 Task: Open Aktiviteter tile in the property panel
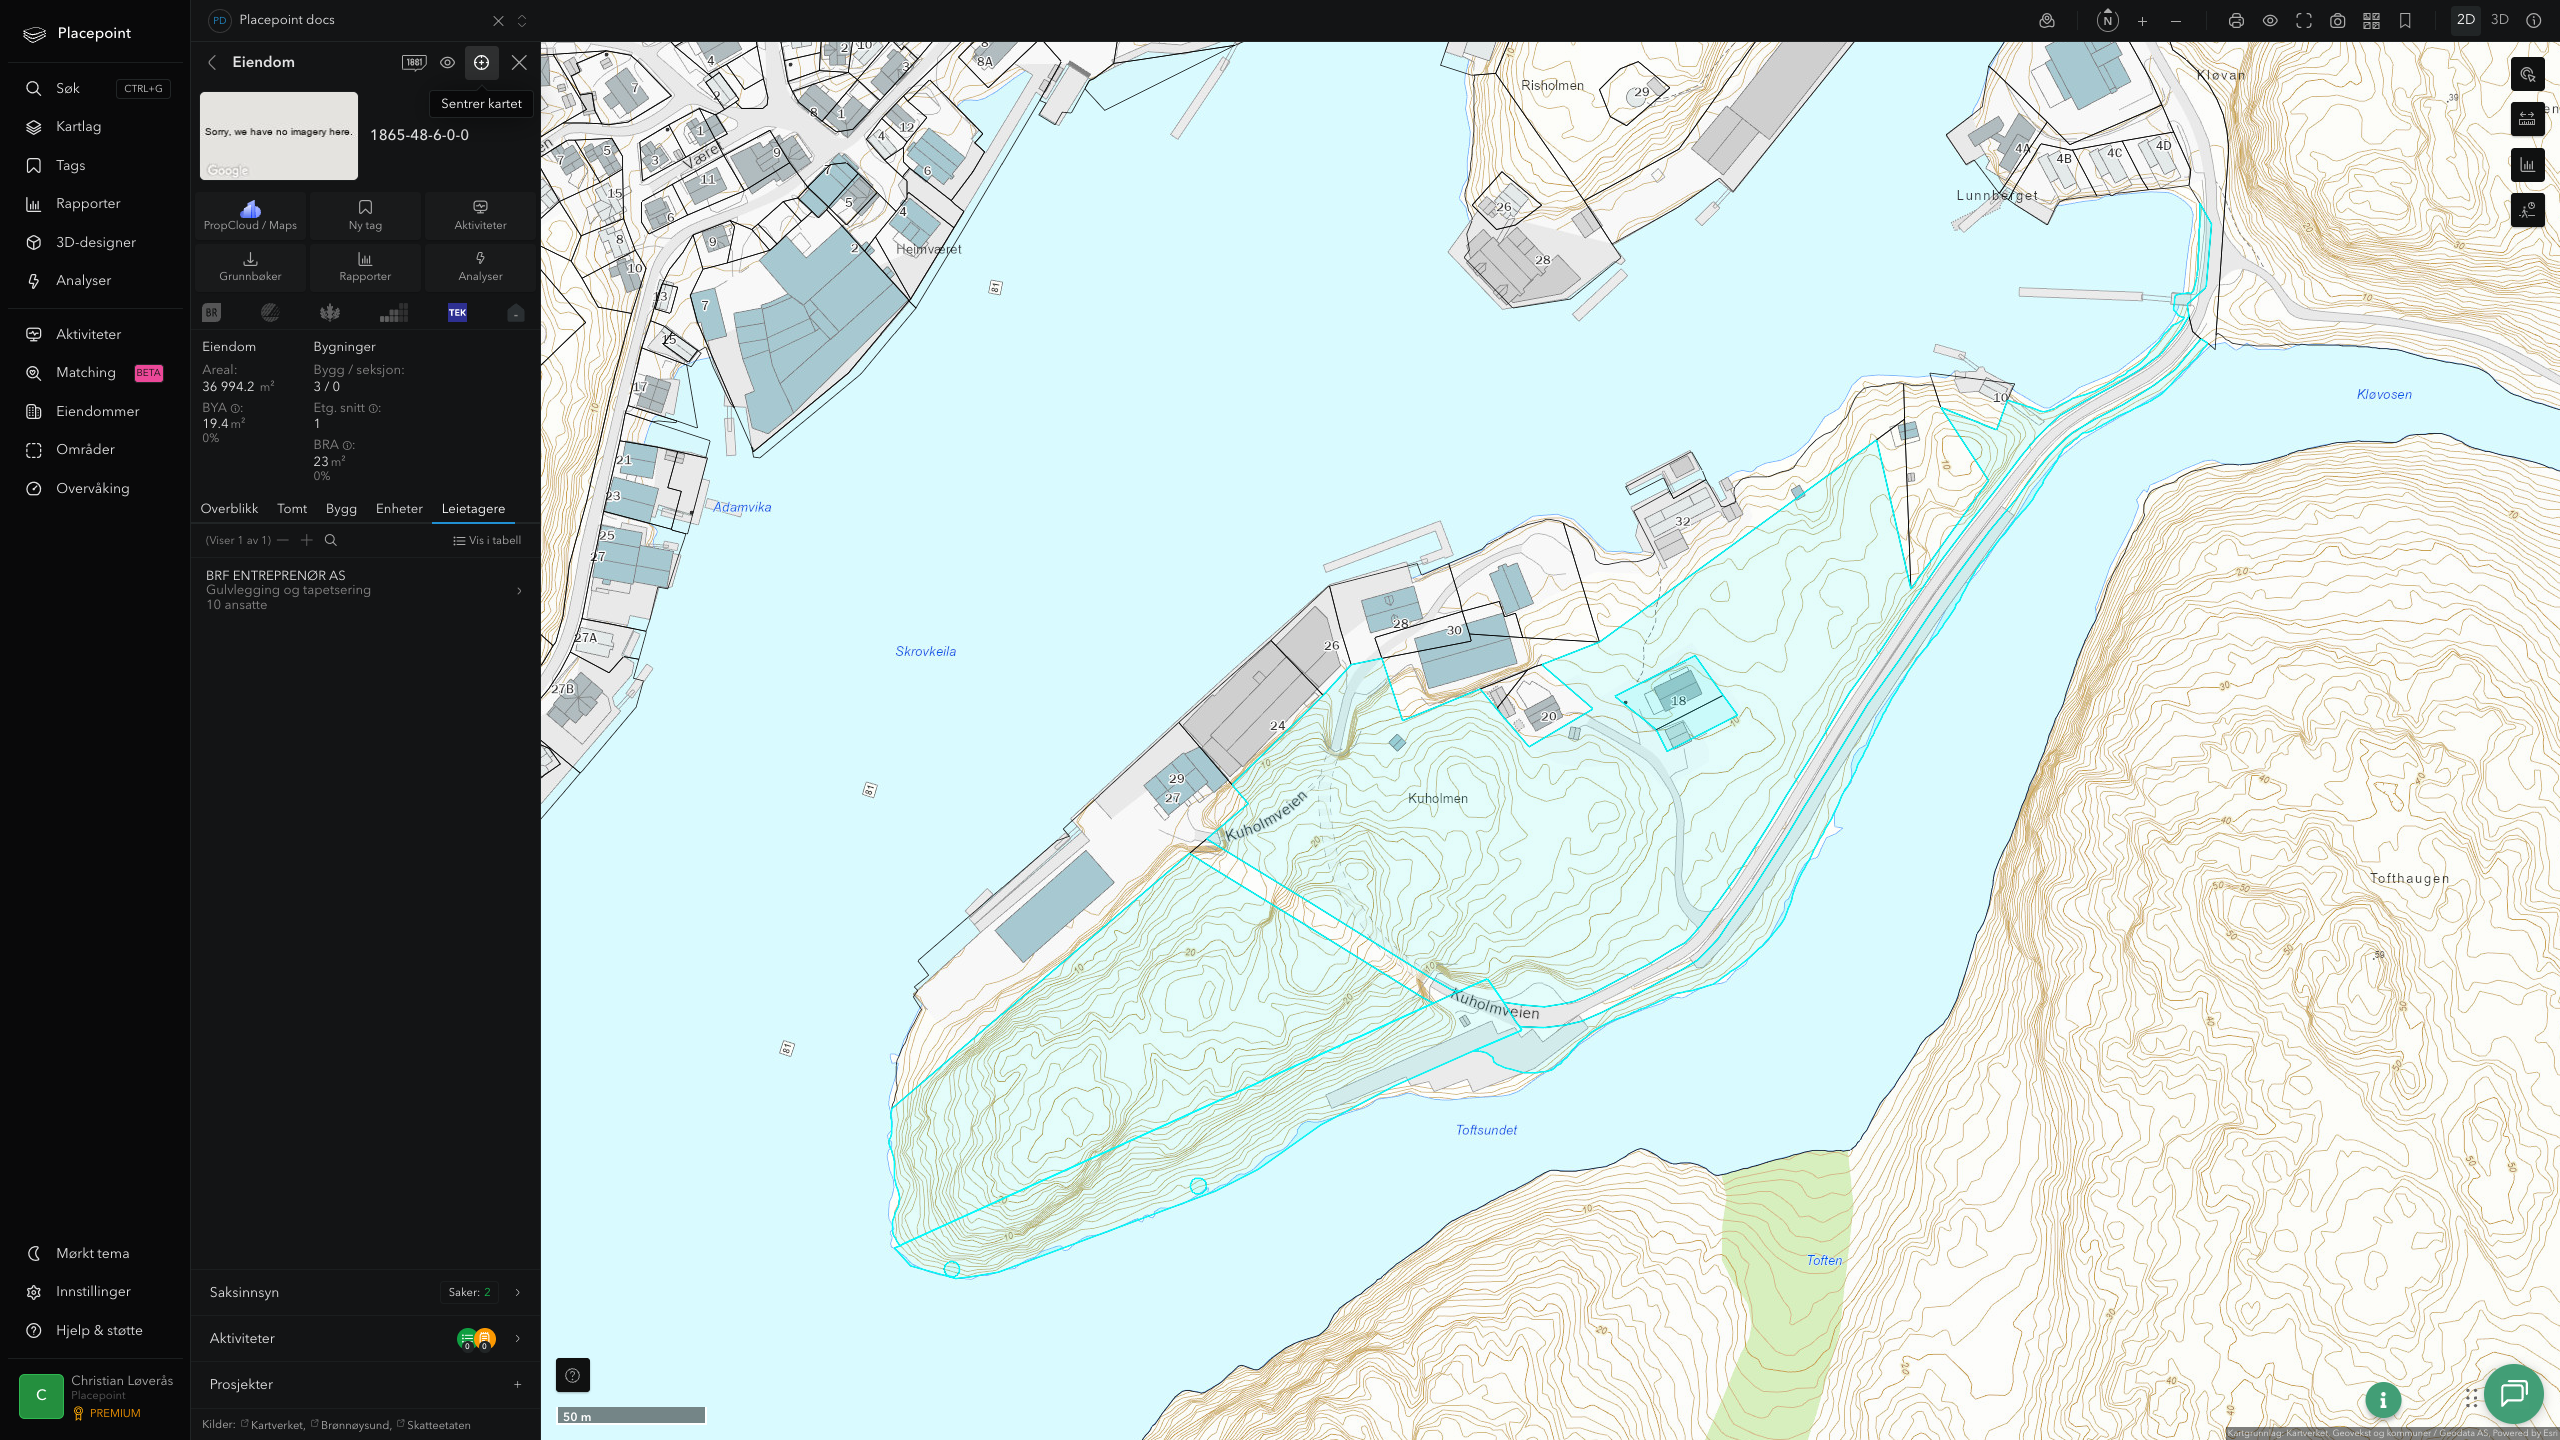[x=480, y=215]
